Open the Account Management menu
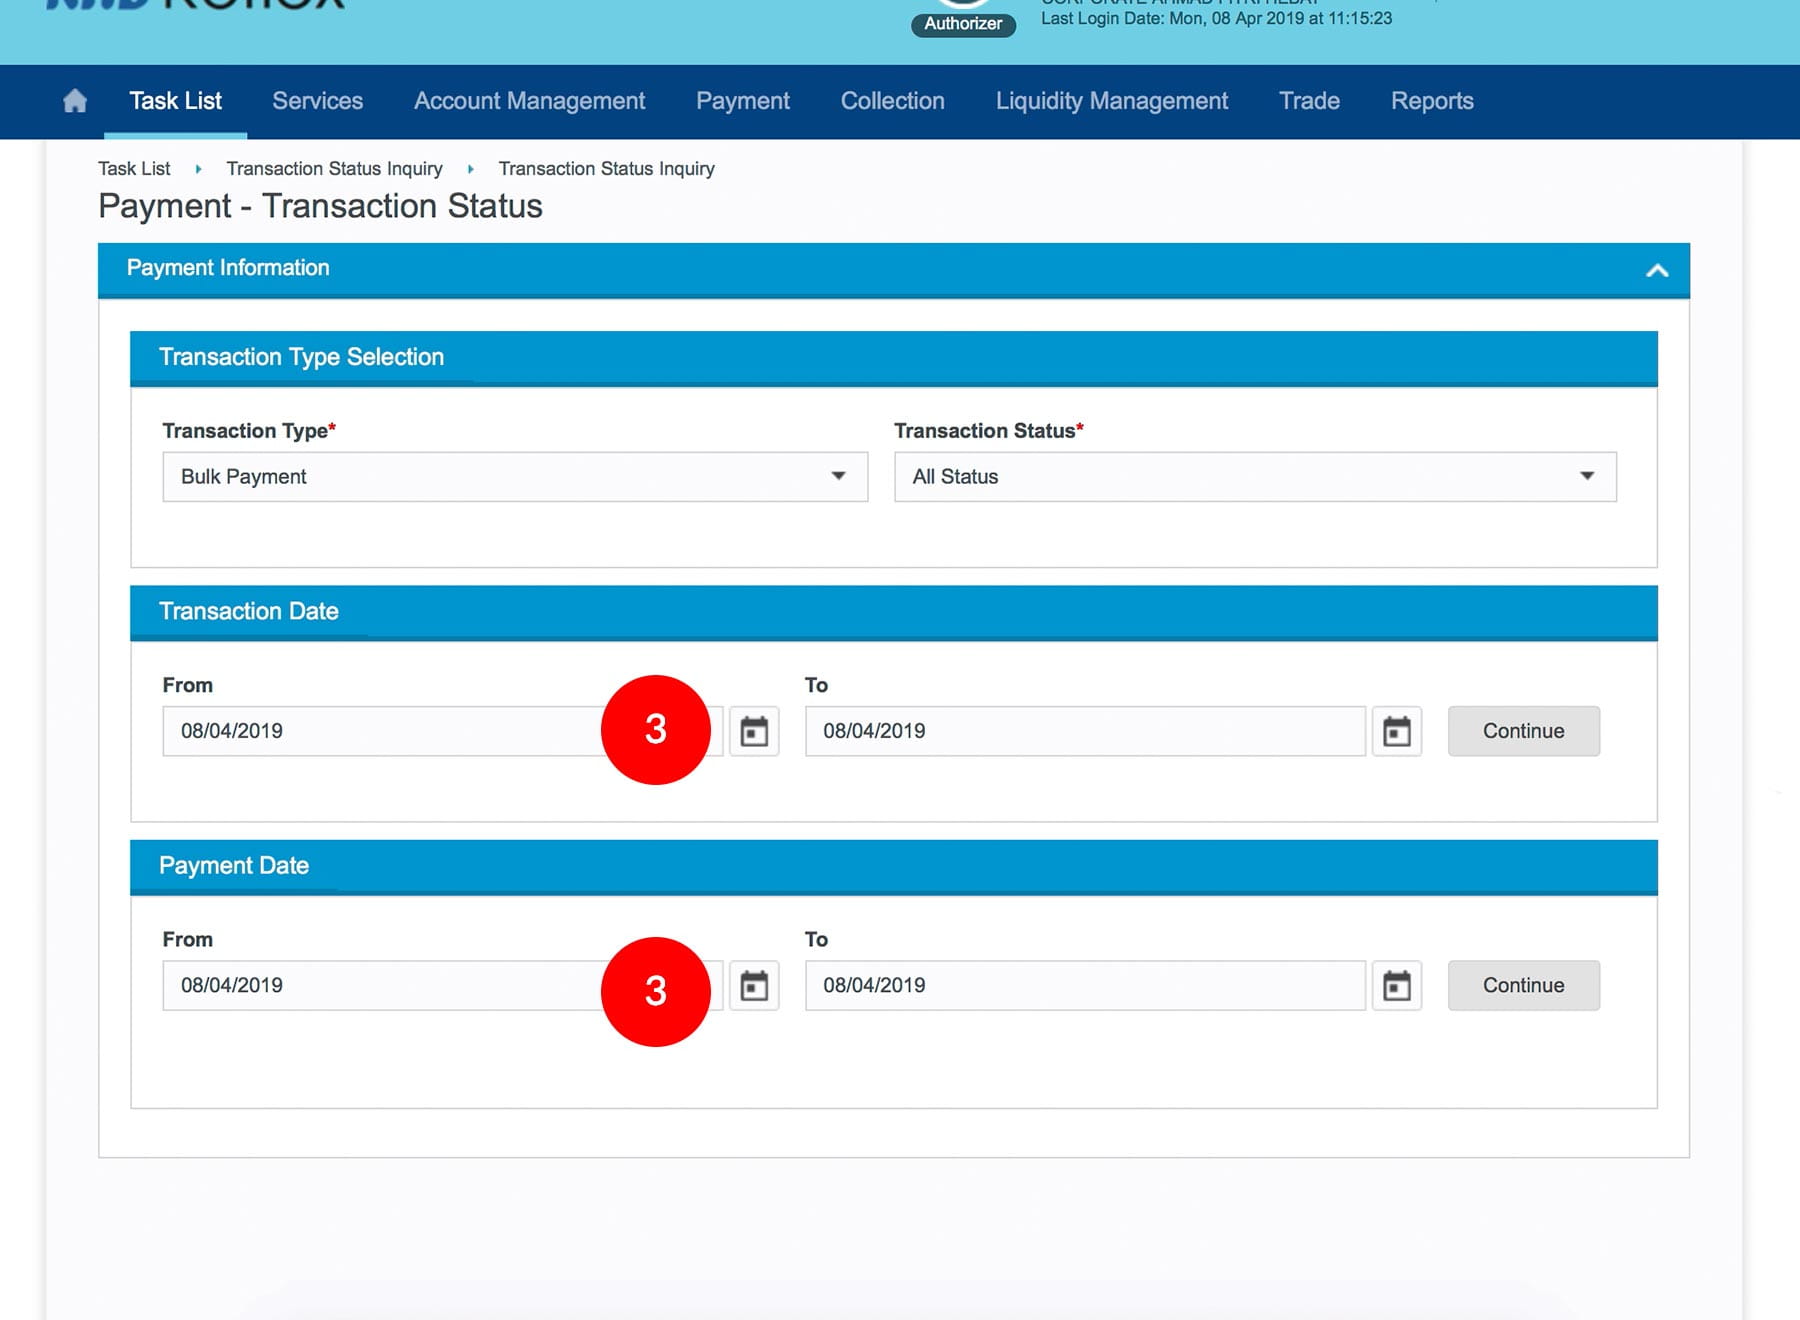Screen dimensions: 1800x1320 point(529,101)
